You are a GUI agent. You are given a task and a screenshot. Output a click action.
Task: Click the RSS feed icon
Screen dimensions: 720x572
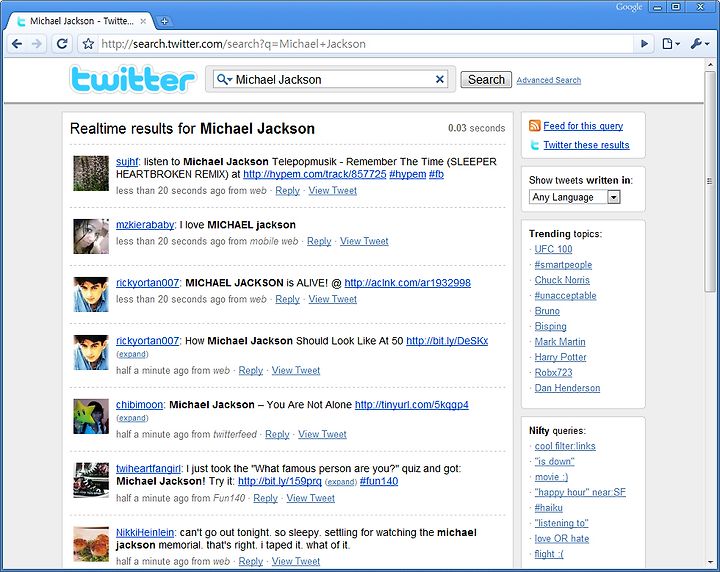pyautogui.click(x=534, y=125)
